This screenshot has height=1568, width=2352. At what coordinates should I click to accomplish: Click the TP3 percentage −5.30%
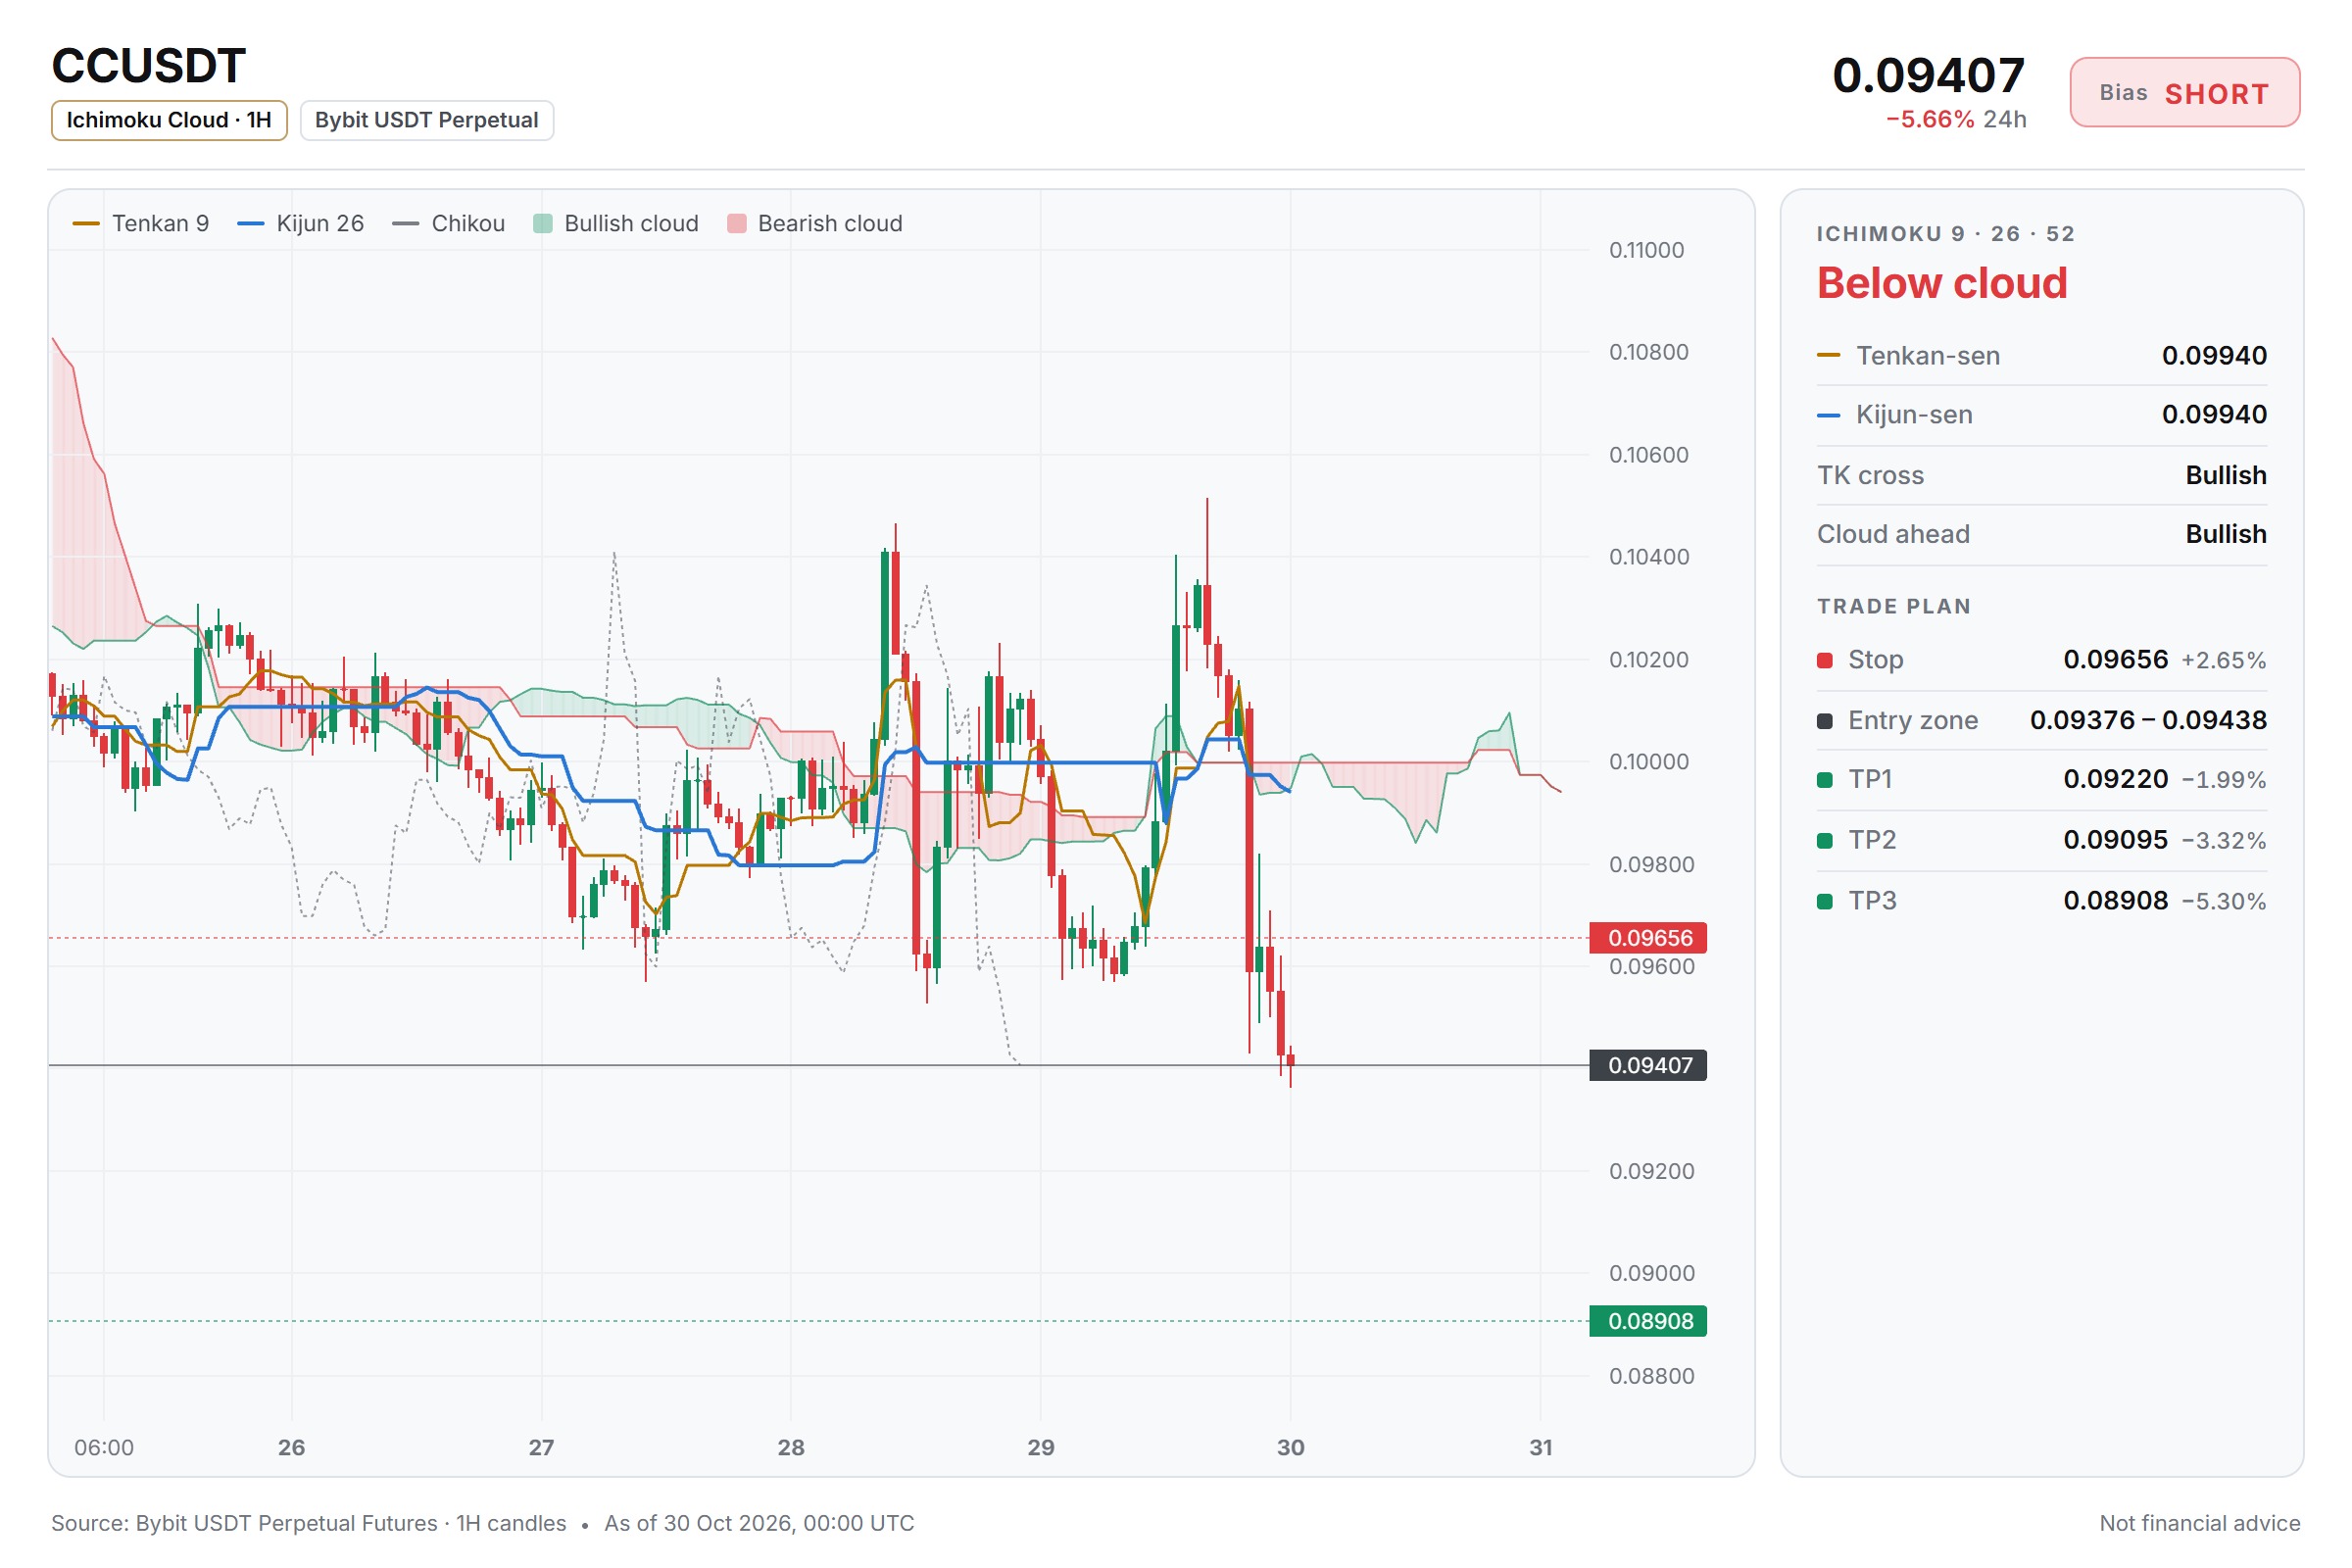(2224, 902)
